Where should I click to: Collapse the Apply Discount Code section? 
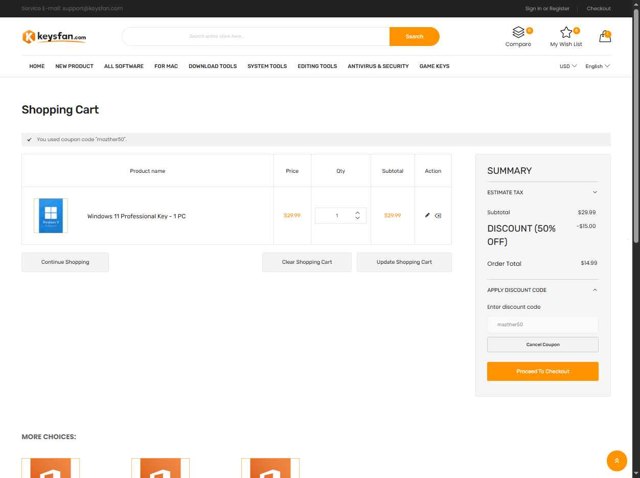click(542, 290)
